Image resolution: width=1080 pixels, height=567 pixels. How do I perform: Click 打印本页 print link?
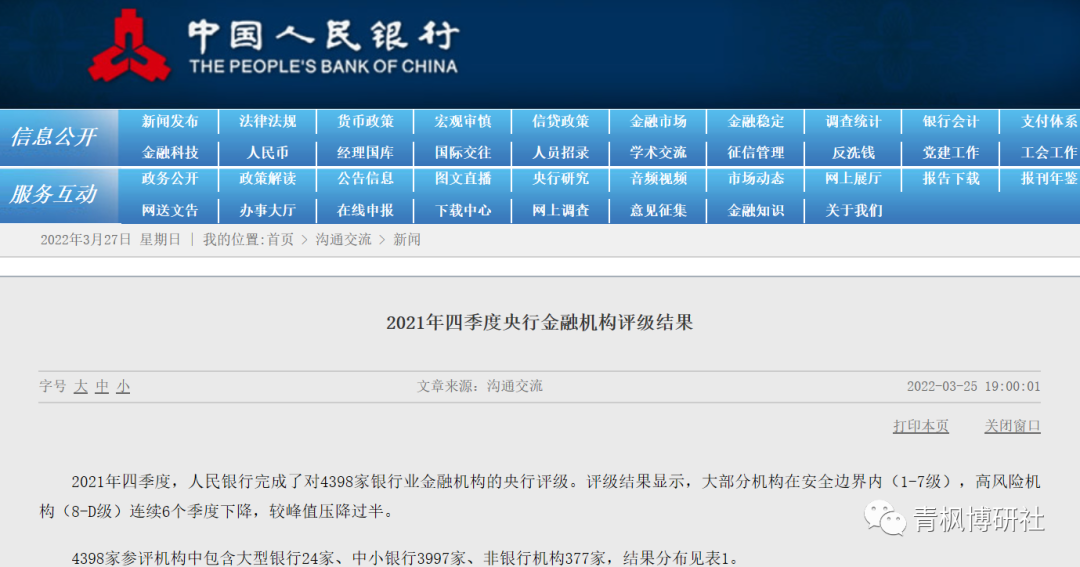click(x=920, y=426)
